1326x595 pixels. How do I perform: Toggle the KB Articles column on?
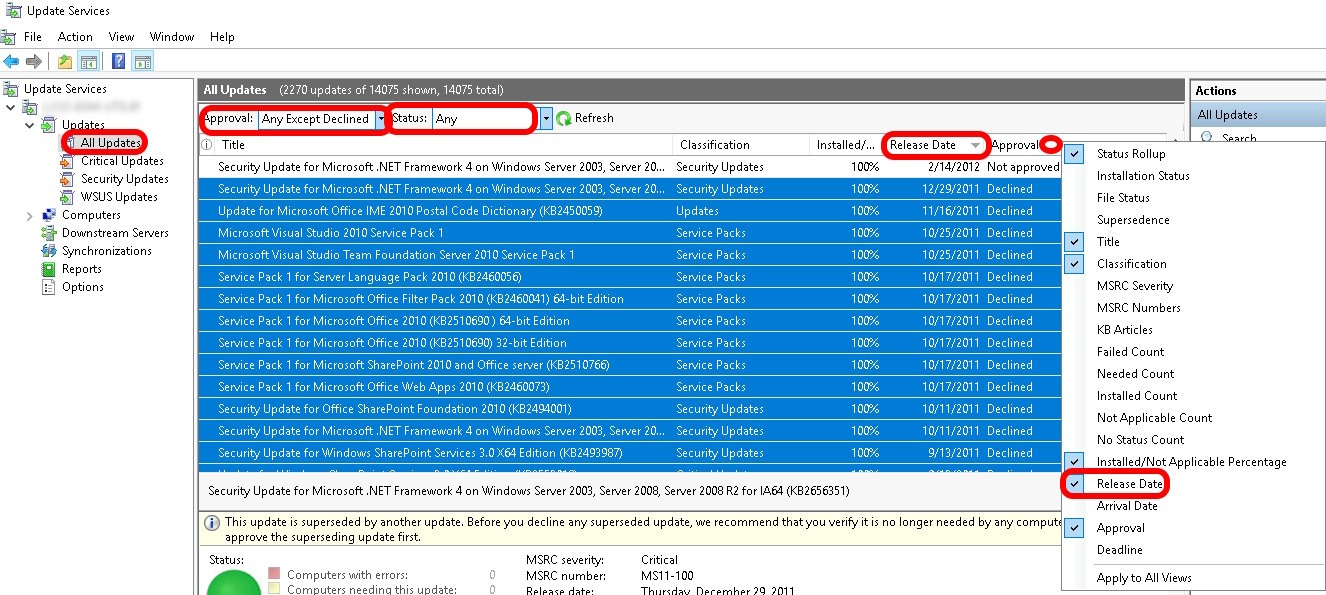point(1124,330)
